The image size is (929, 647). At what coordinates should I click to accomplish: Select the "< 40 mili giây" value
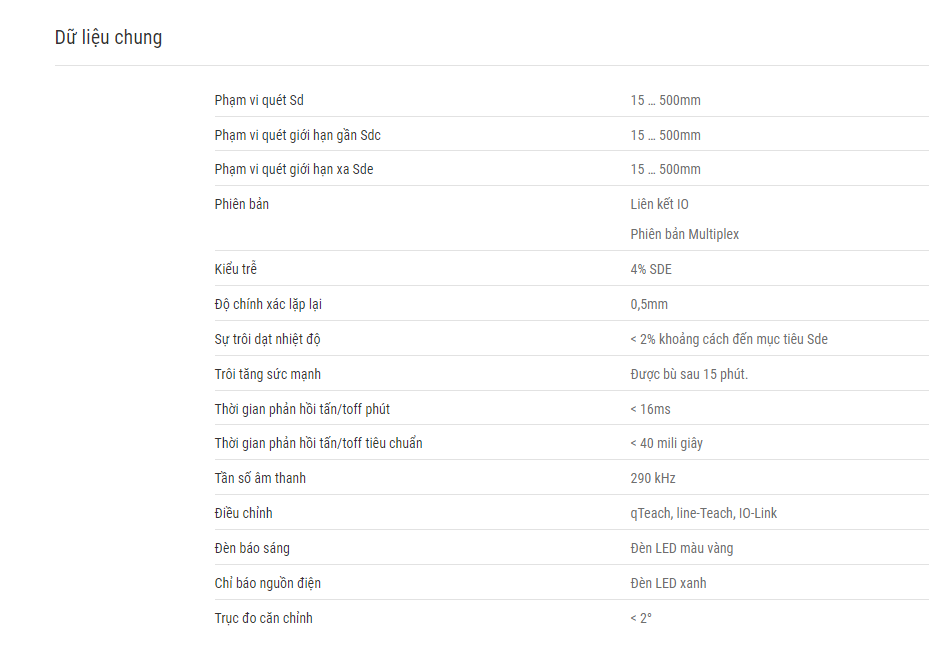coord(667,443)
